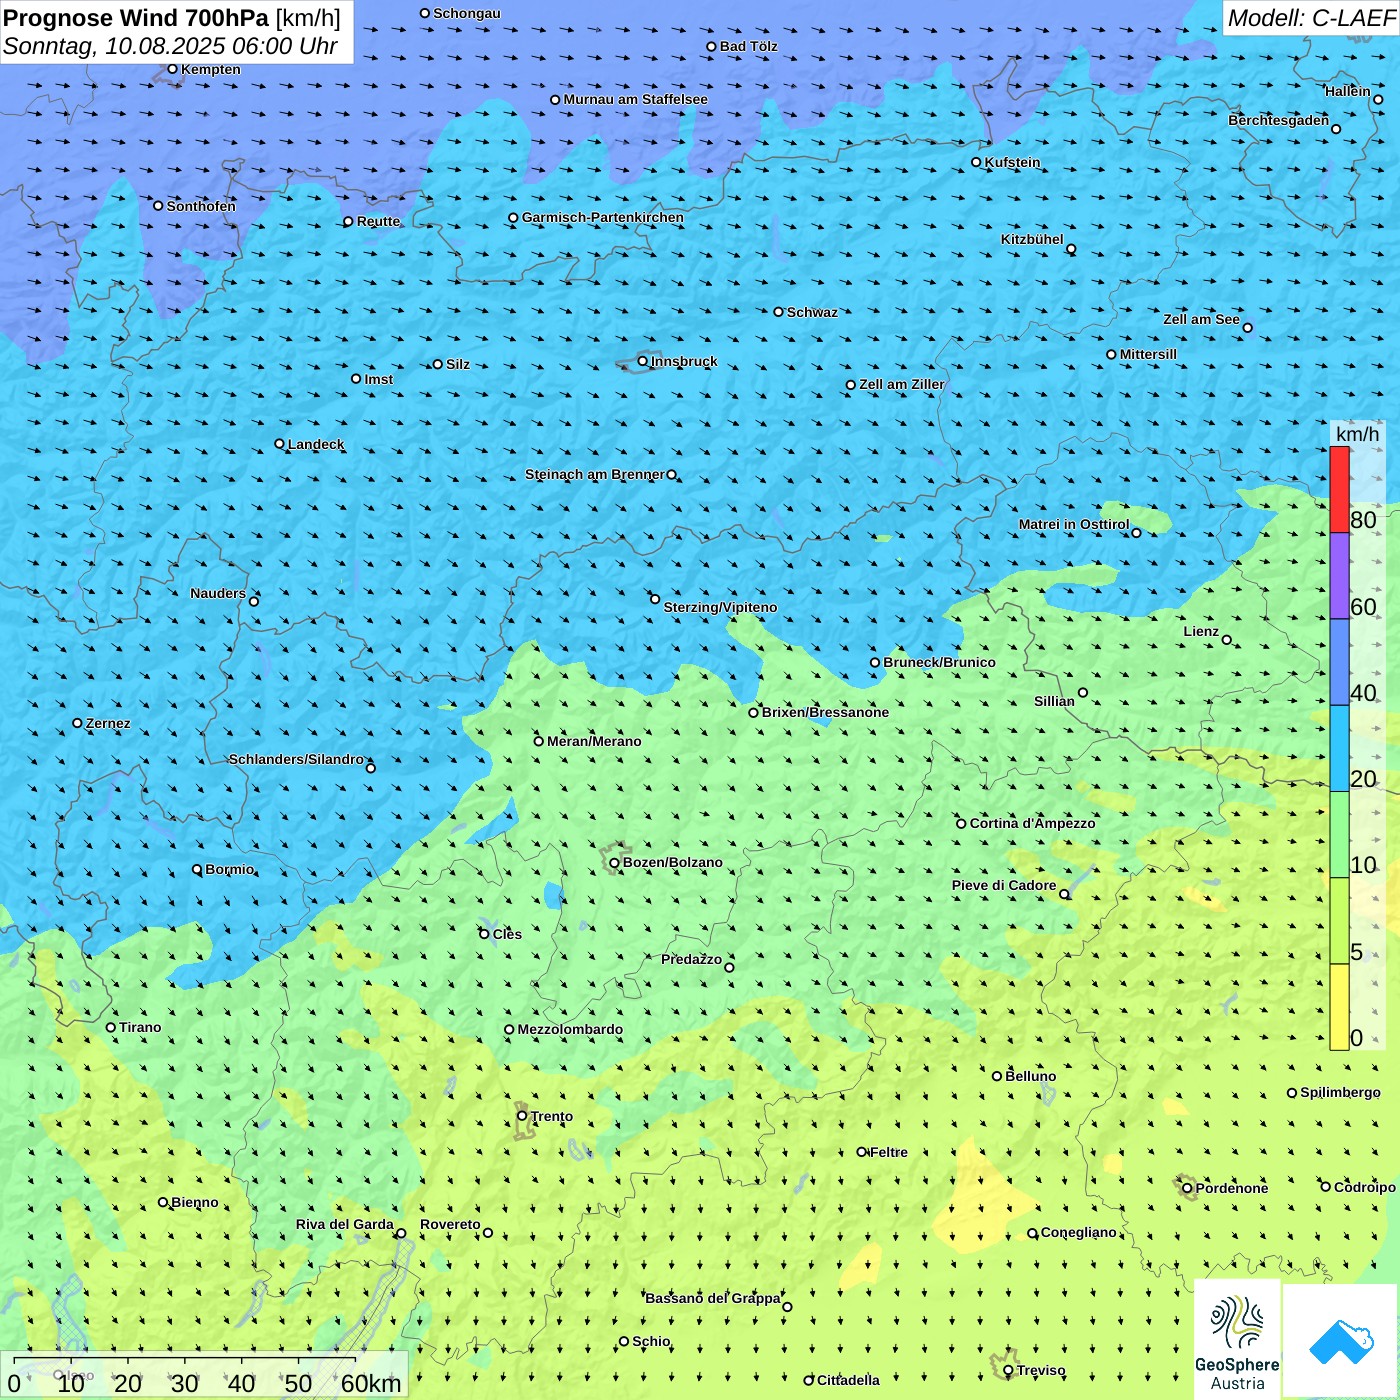Click the 'Bassano del Grappa' label
Screen dimensions: 1400x1400
click(712, 1298)
